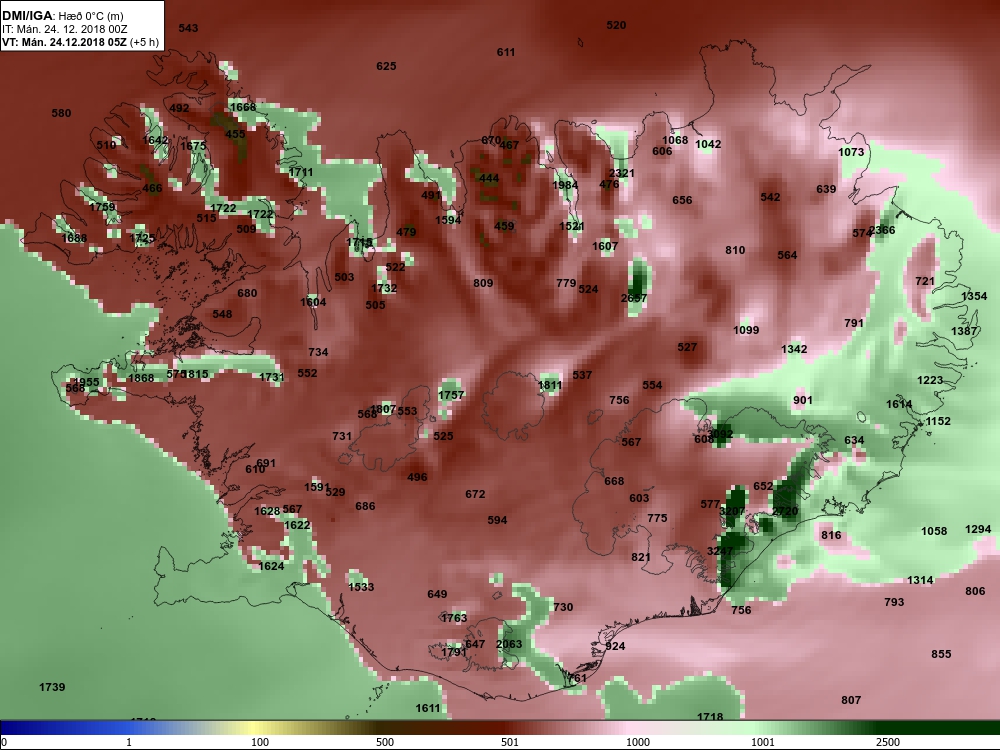Screen dimensions: 1000x750
Task: Click the map value '1984'
Action: (565, 186)
